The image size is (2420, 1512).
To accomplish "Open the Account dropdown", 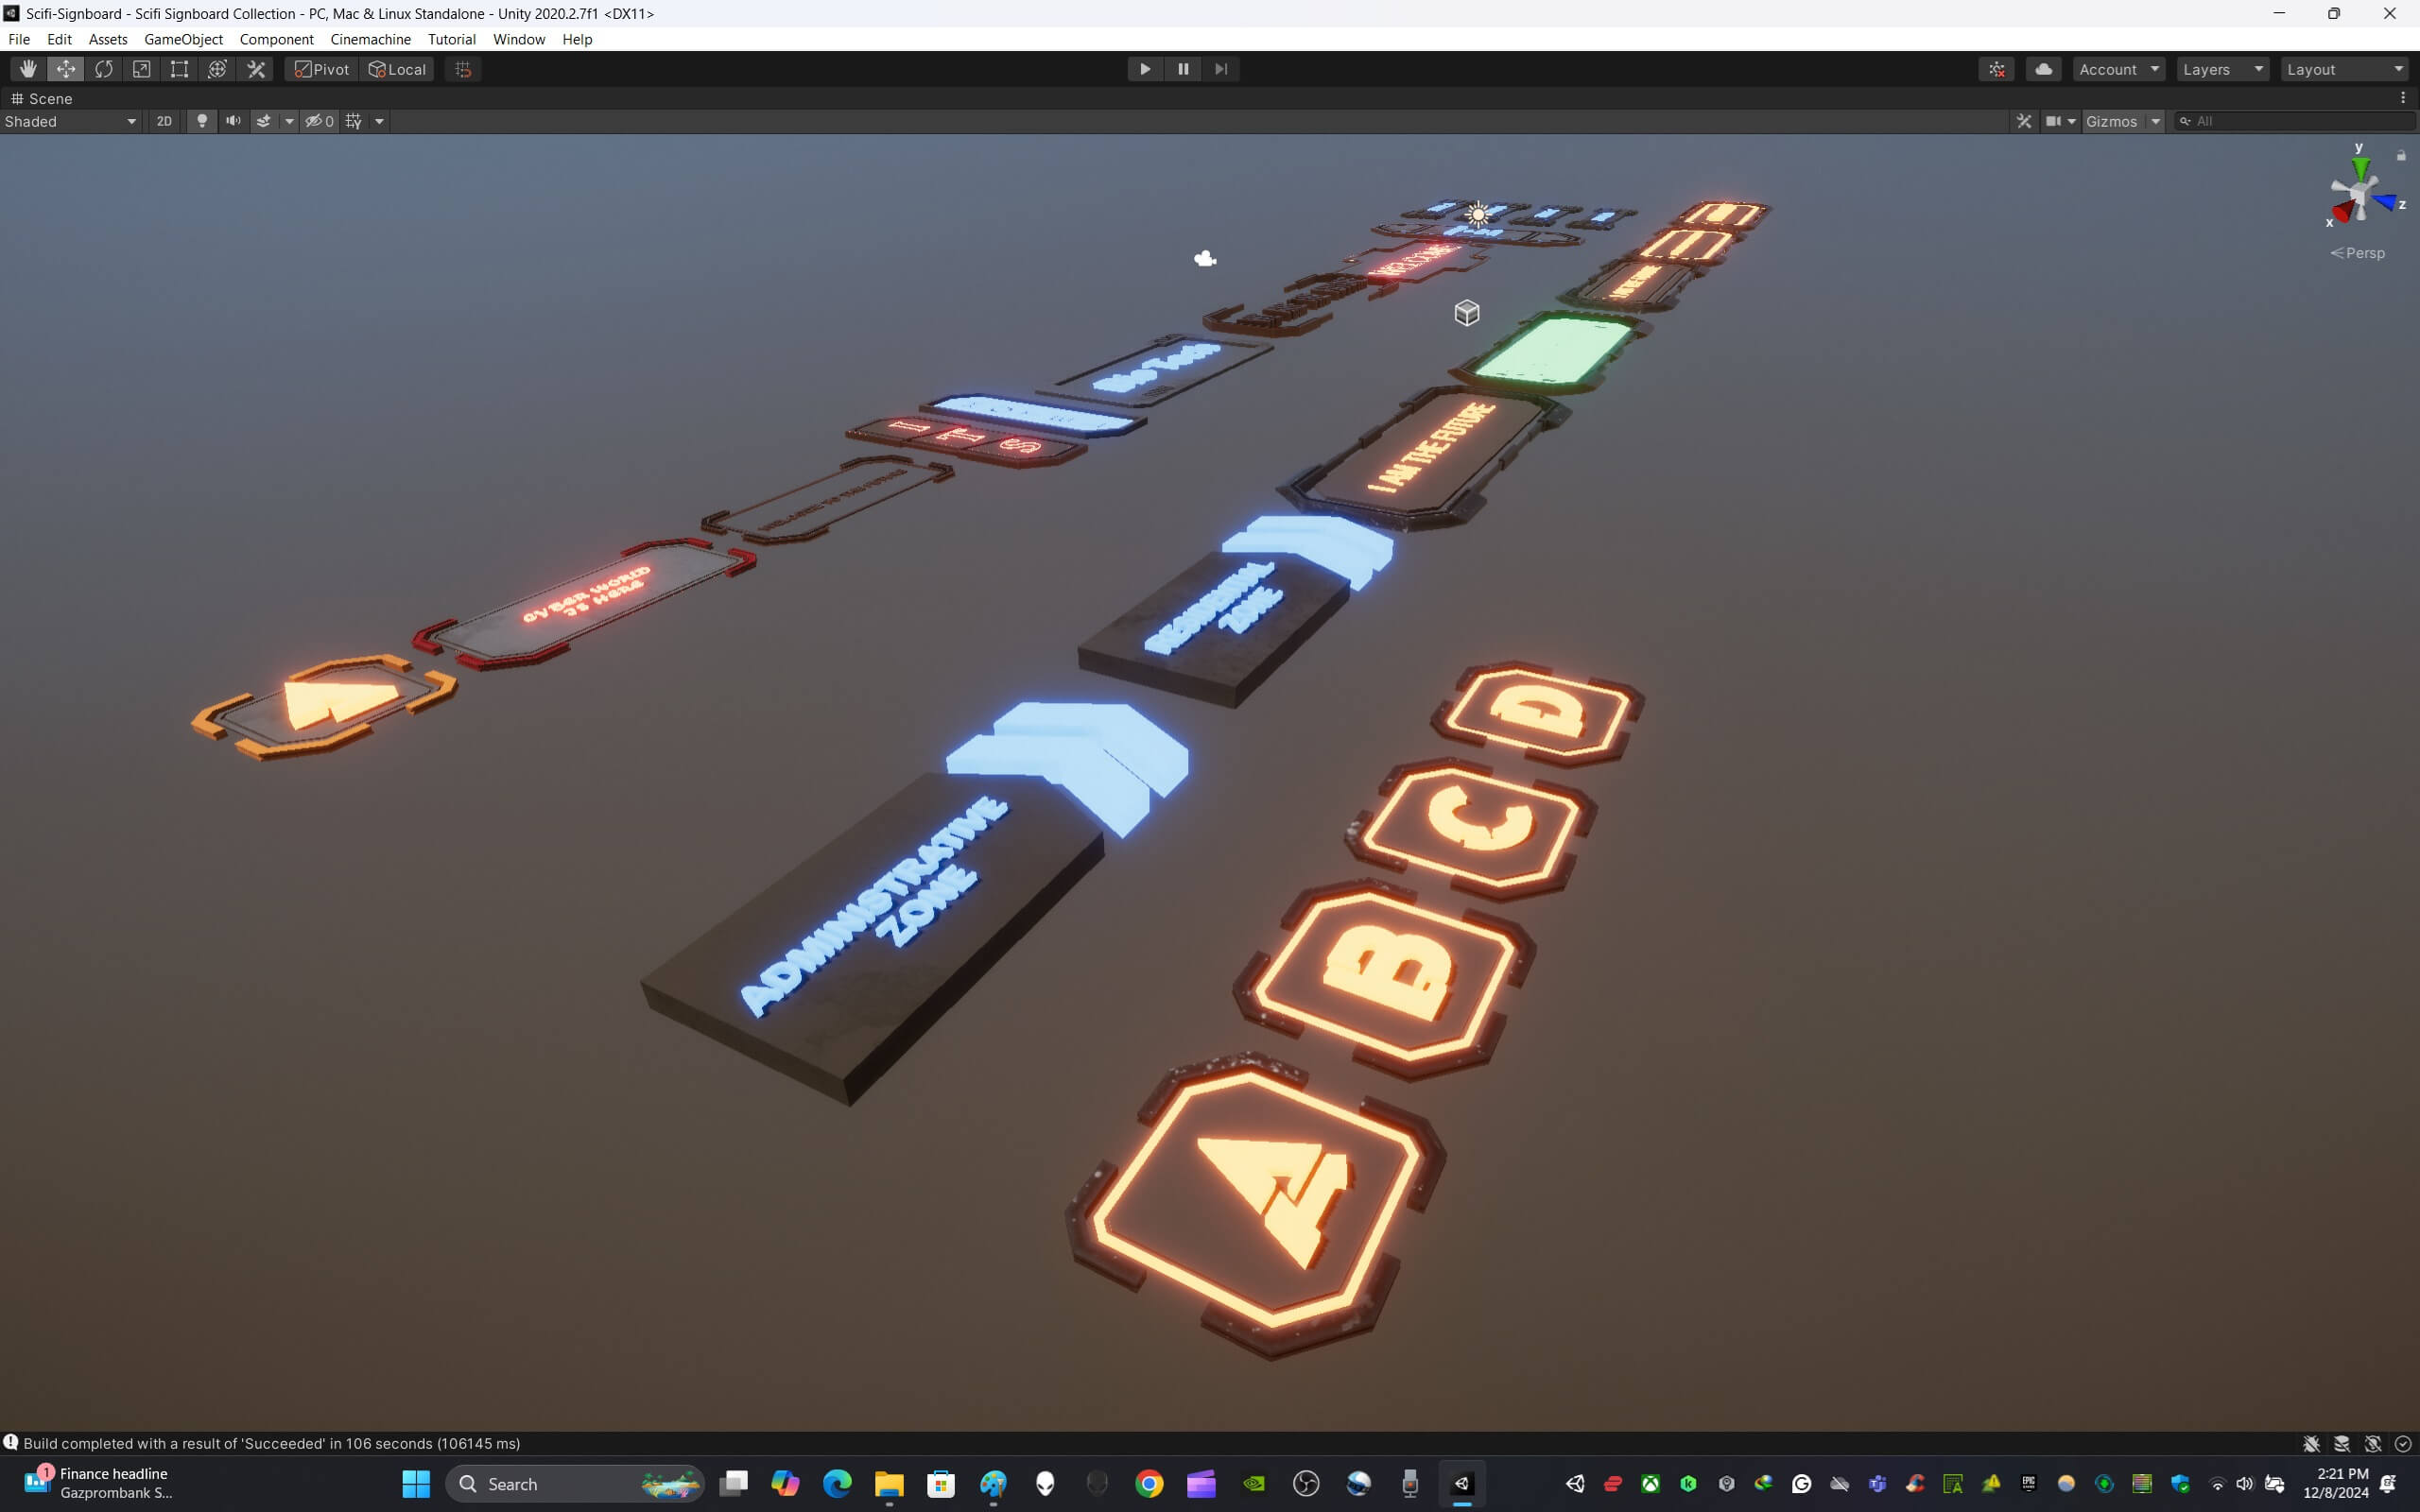I will coord(2119,69).
